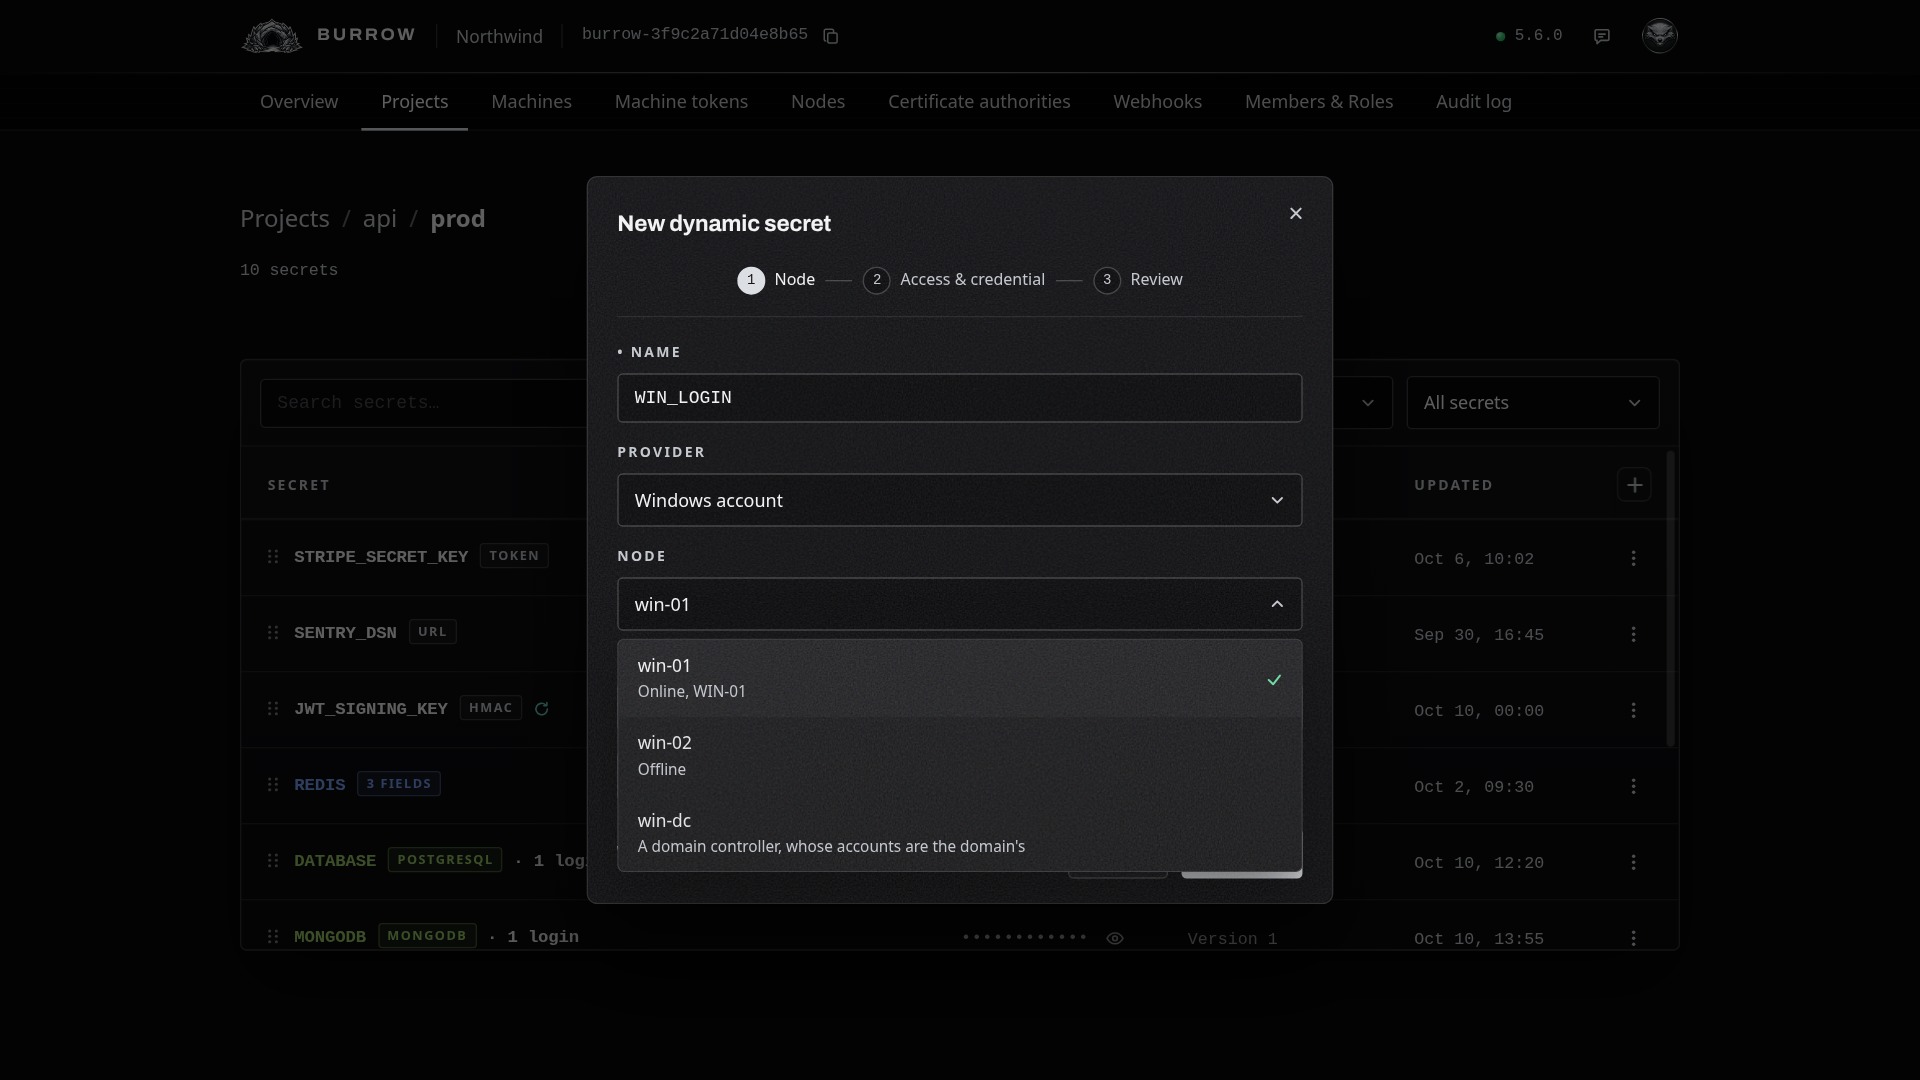The height and width of the screenshot is (1080, 1920).
Task: Open actions menu for DATABASE row
Action: click(1634, 862)
